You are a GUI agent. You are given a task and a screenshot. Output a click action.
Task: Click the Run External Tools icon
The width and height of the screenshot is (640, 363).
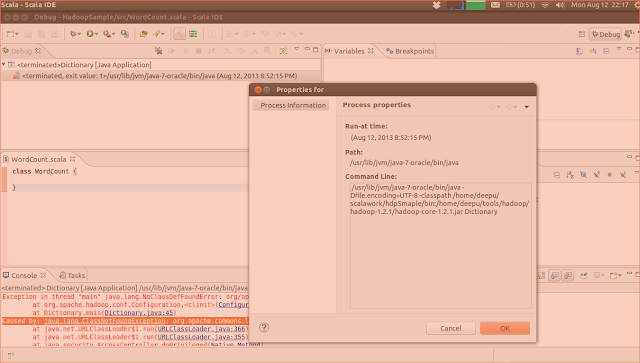pos(107,34)
